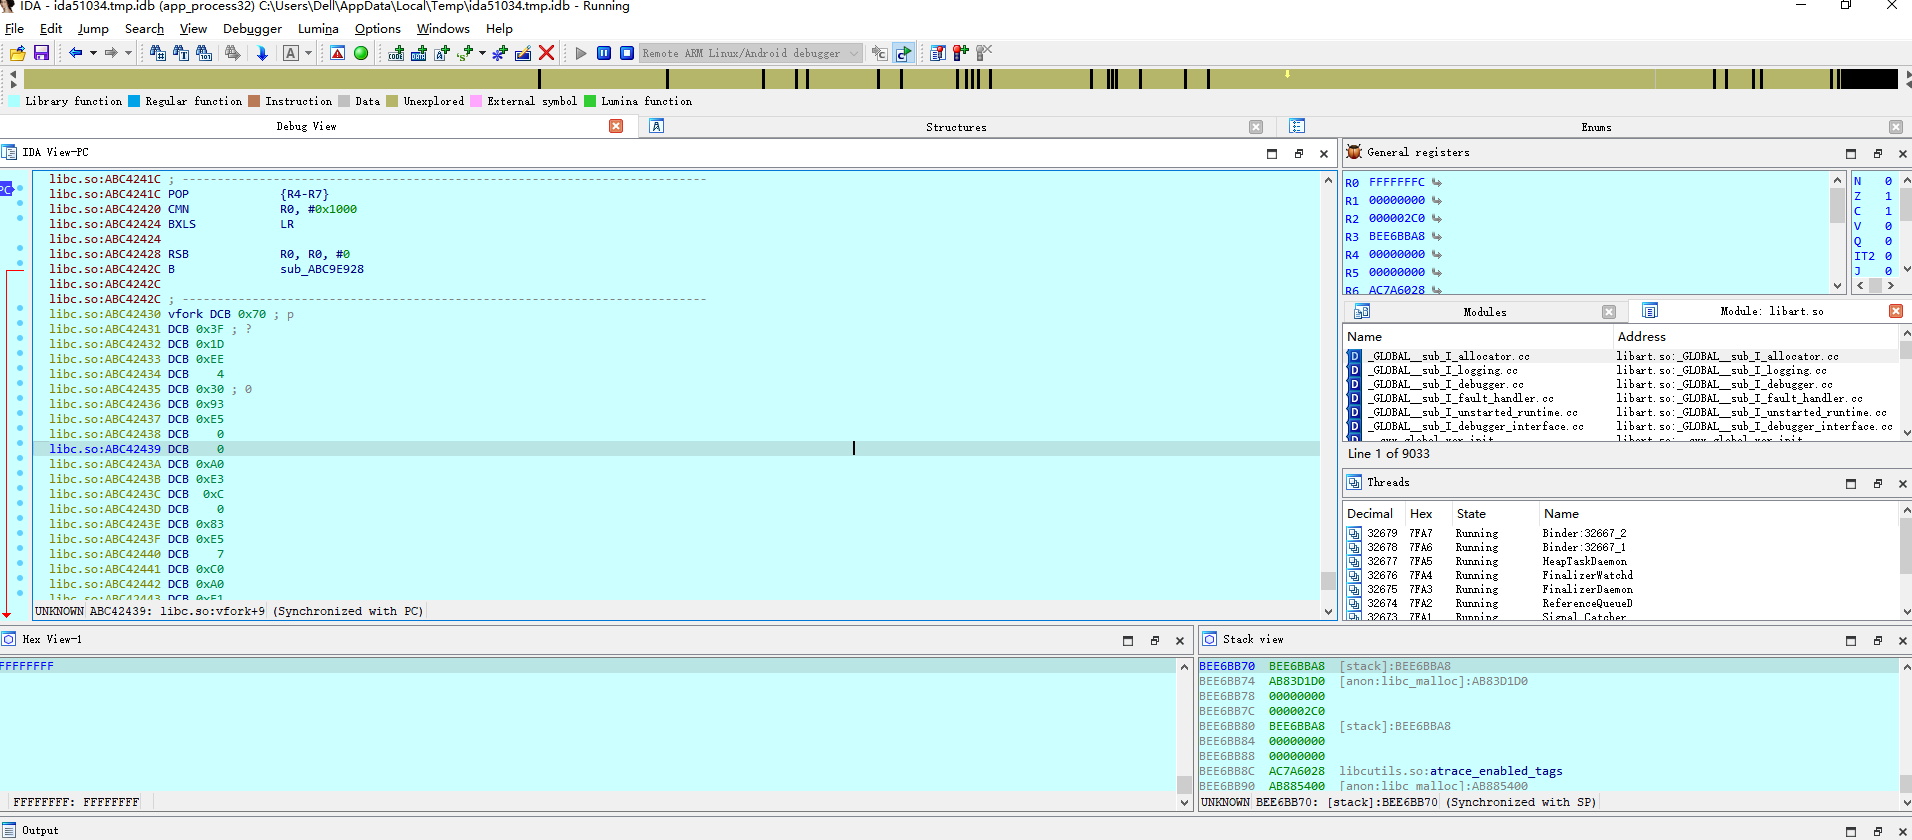Close the Debug View tab
The image size is (1912, 840).
(616, 126)
